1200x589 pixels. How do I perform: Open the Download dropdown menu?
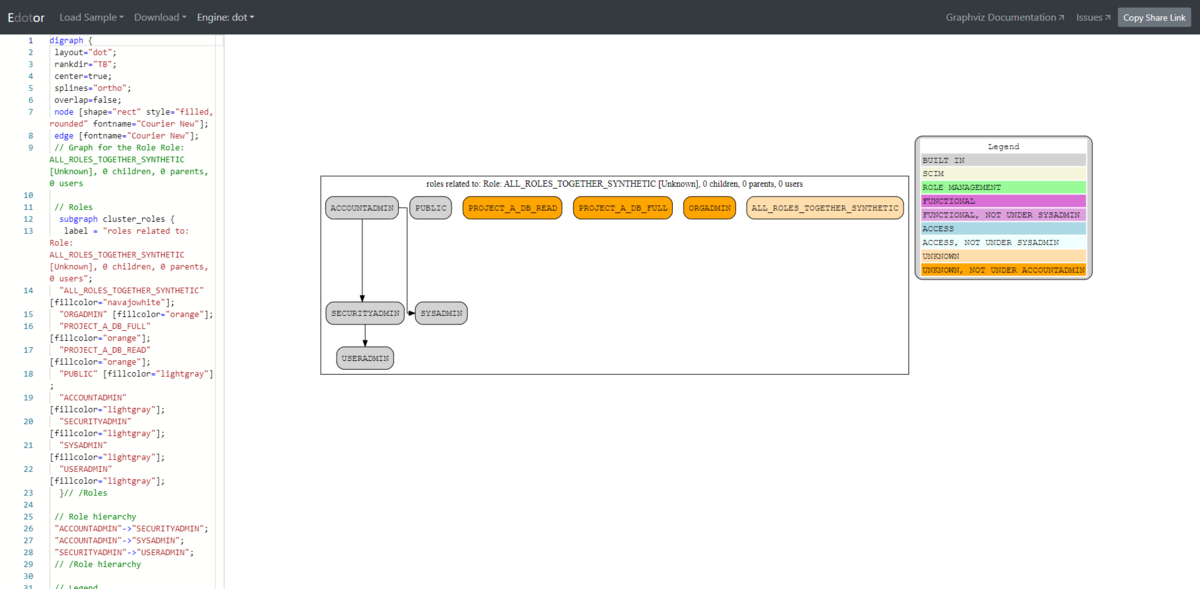160,17
